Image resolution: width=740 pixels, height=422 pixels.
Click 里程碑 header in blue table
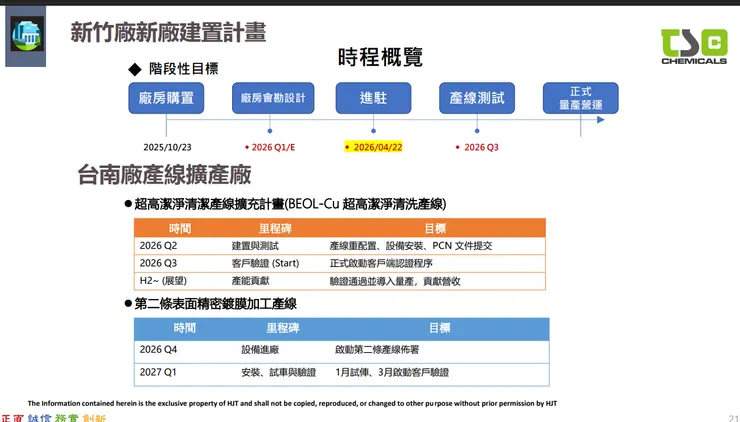(x=283, y=328)
